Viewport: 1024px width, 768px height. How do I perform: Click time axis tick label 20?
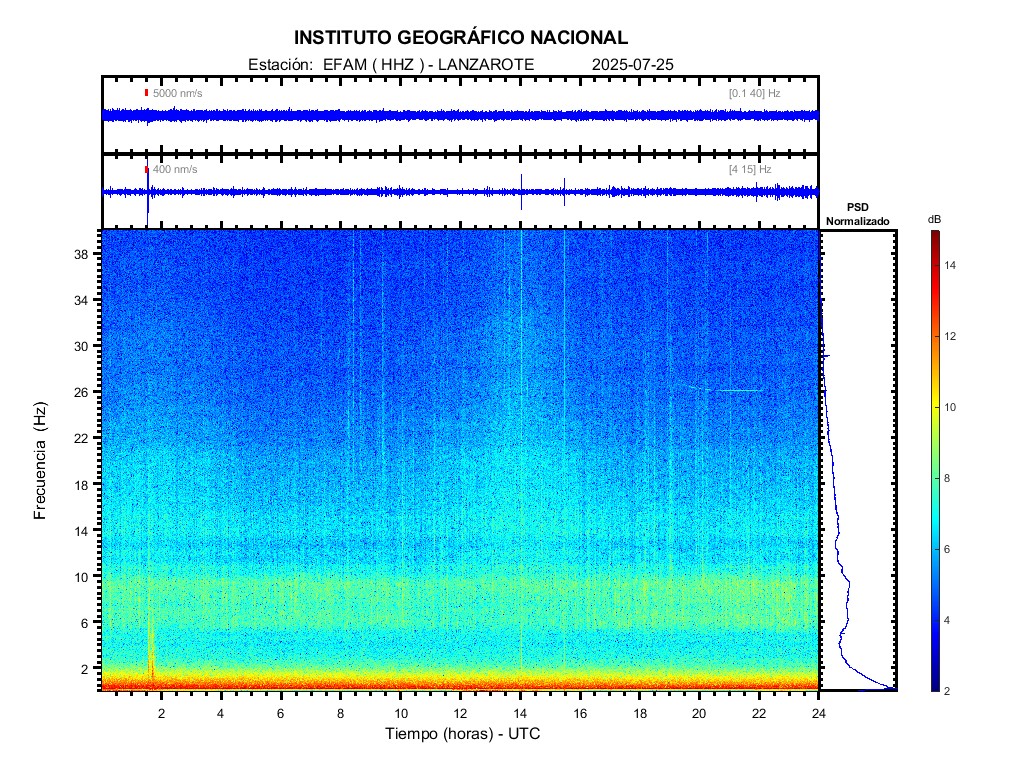pos(699,713)
